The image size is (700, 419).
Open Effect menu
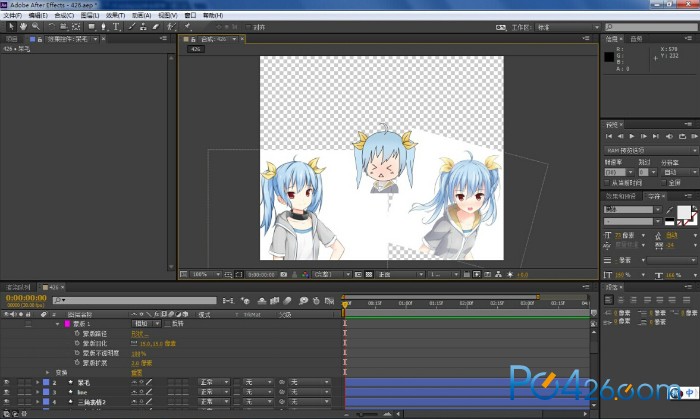point(115,15)
